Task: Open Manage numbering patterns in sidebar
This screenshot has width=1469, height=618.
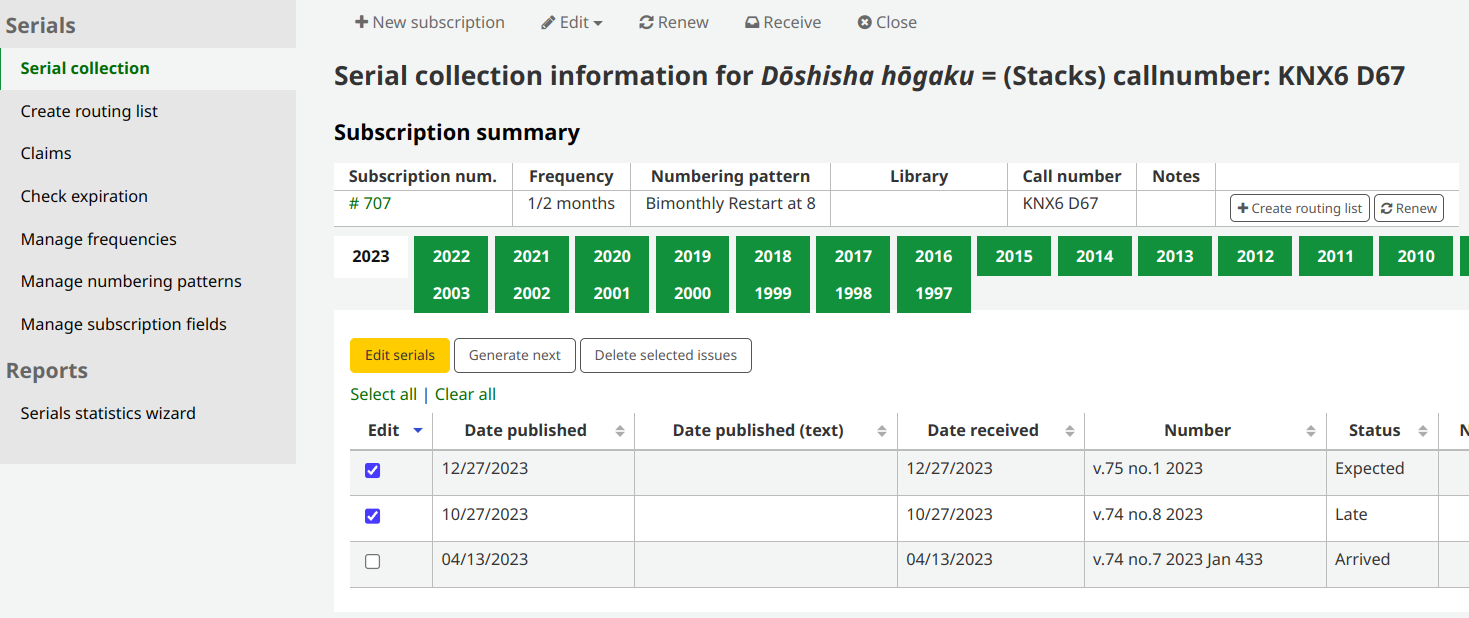Action: point(131,282)
